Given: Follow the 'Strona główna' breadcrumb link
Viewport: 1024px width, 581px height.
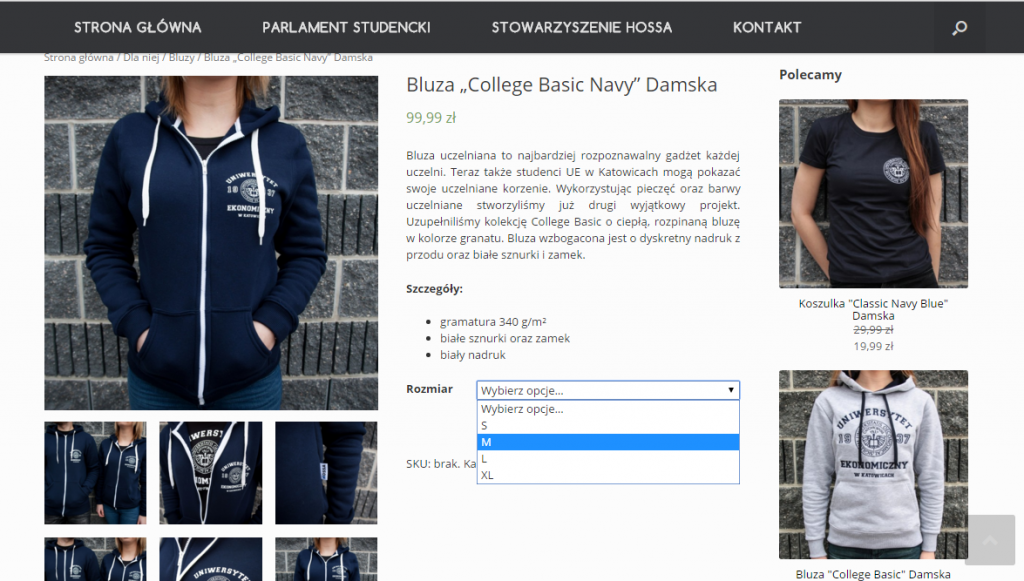Looking at the screenshot, I should [78, 57].
